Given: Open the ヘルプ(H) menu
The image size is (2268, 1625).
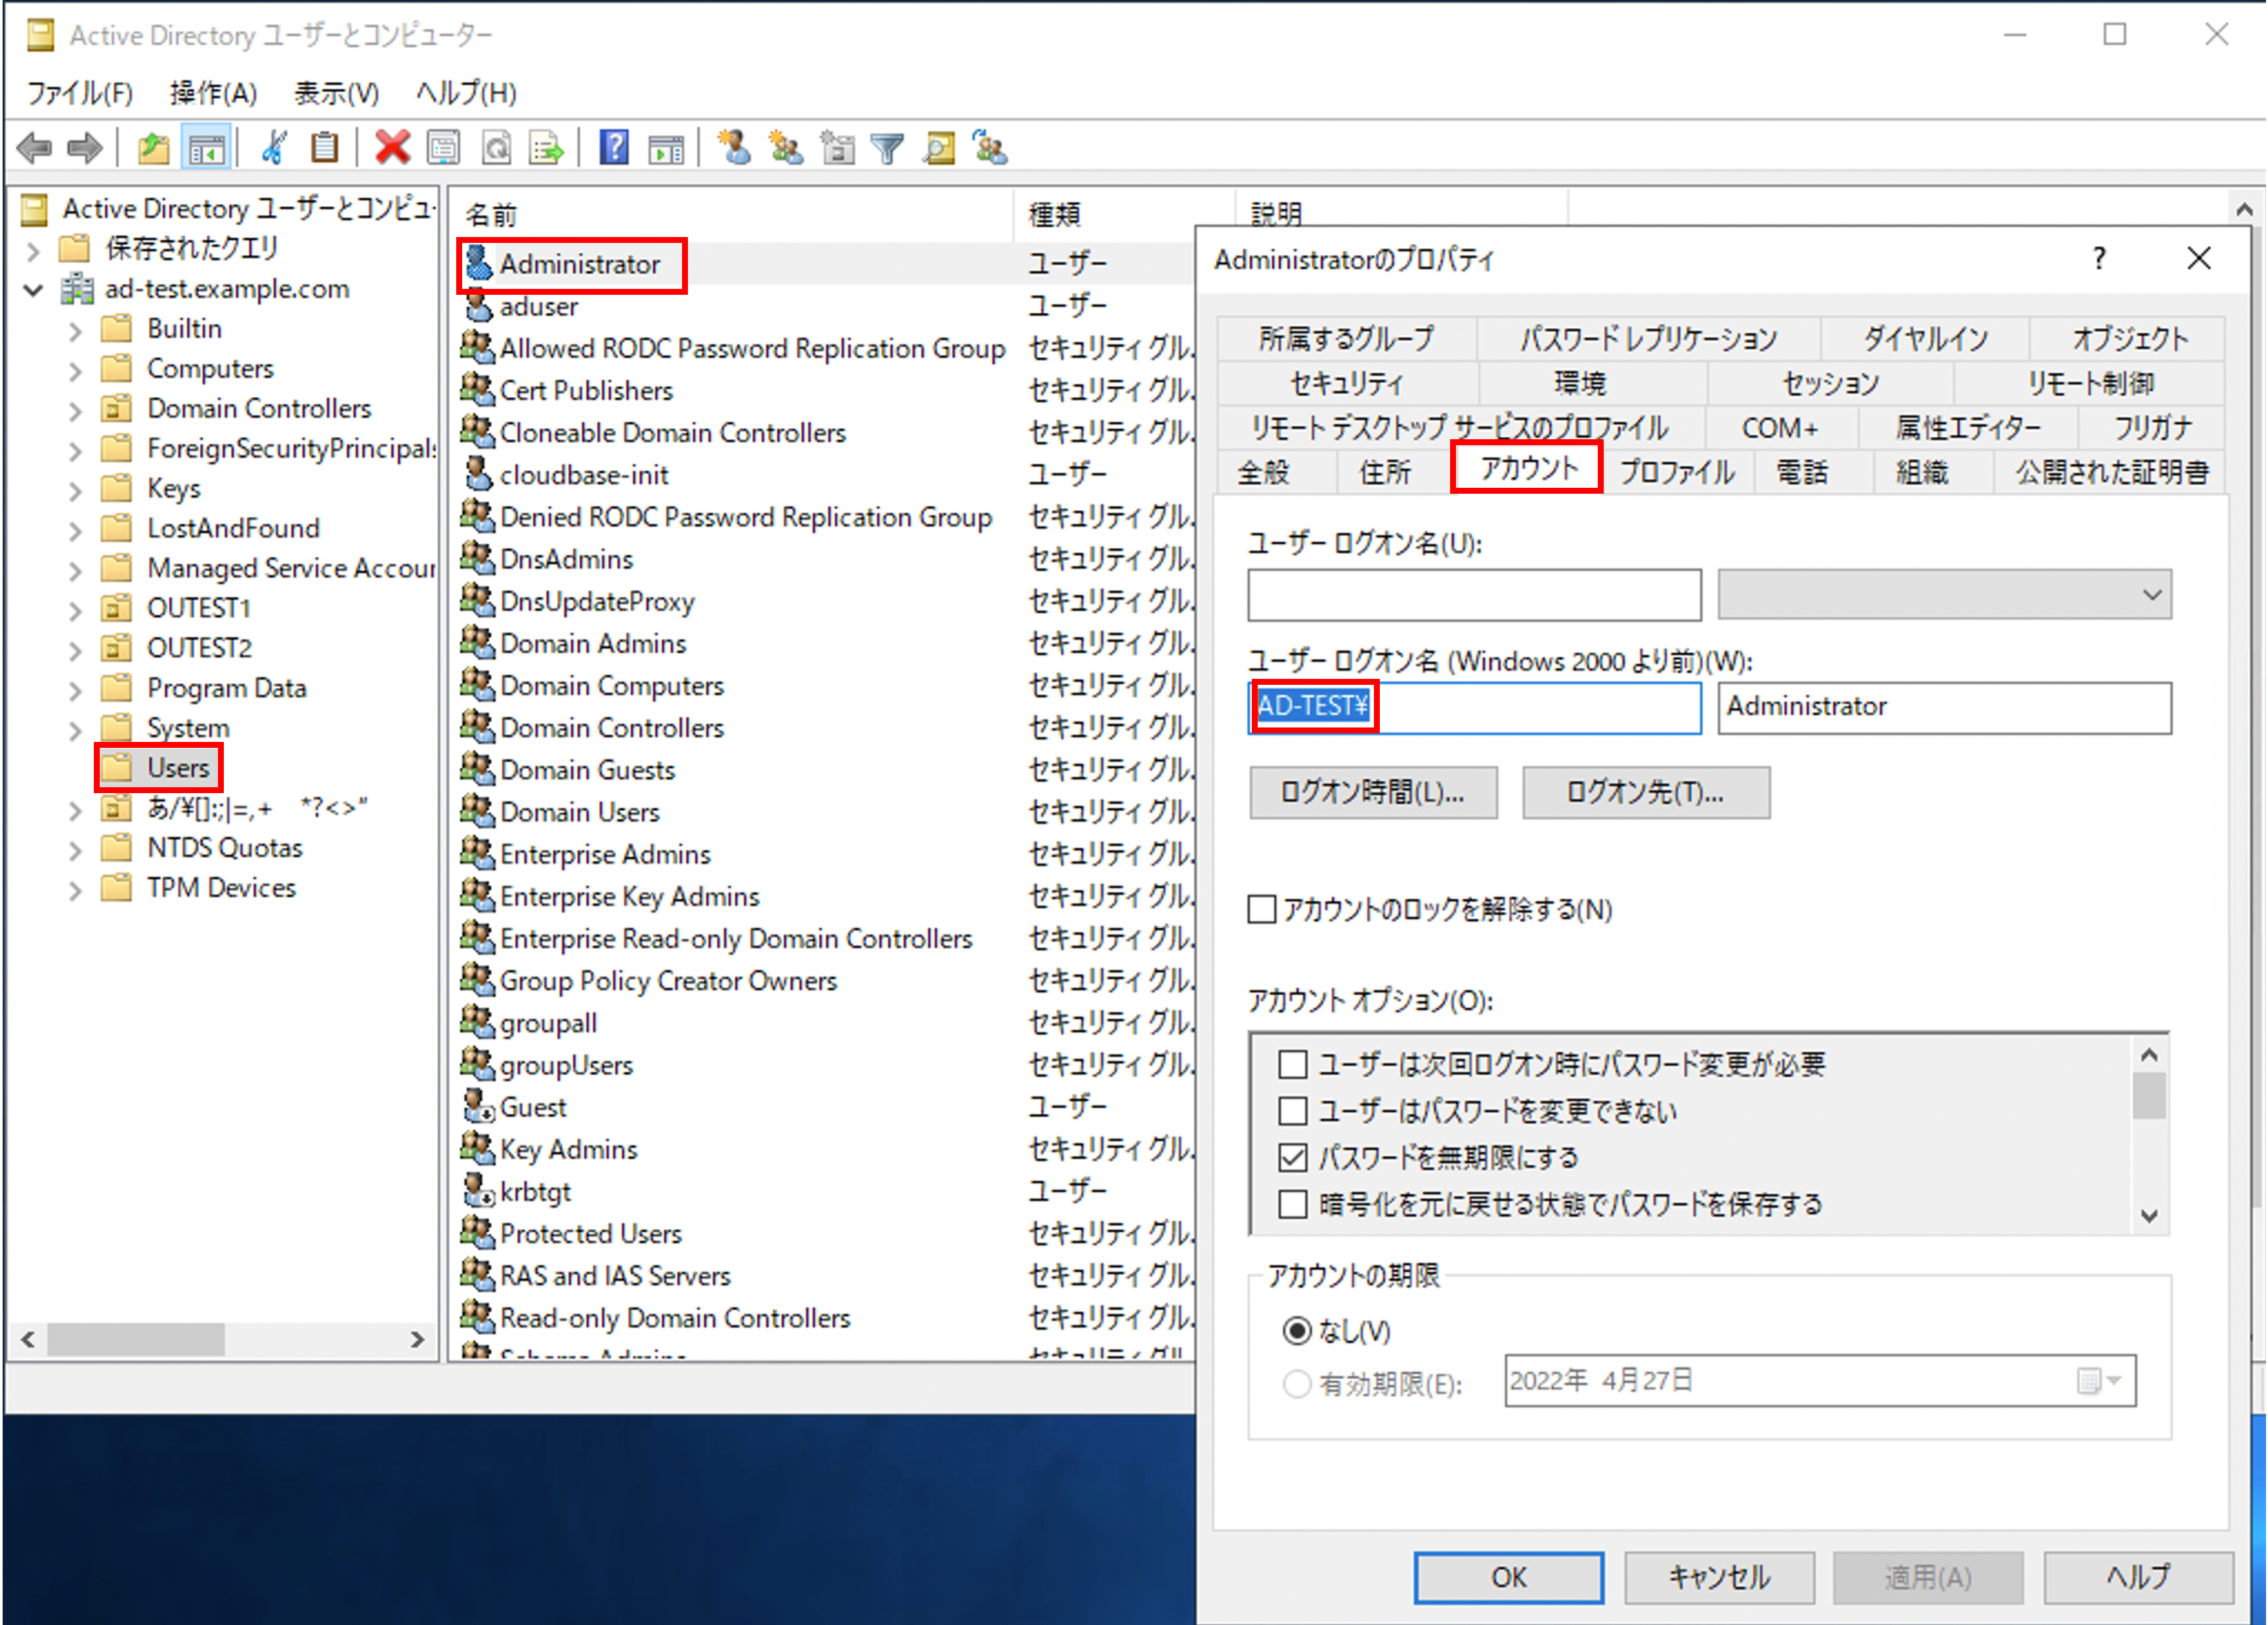Looking at the screenshot, I should [466, 93].
